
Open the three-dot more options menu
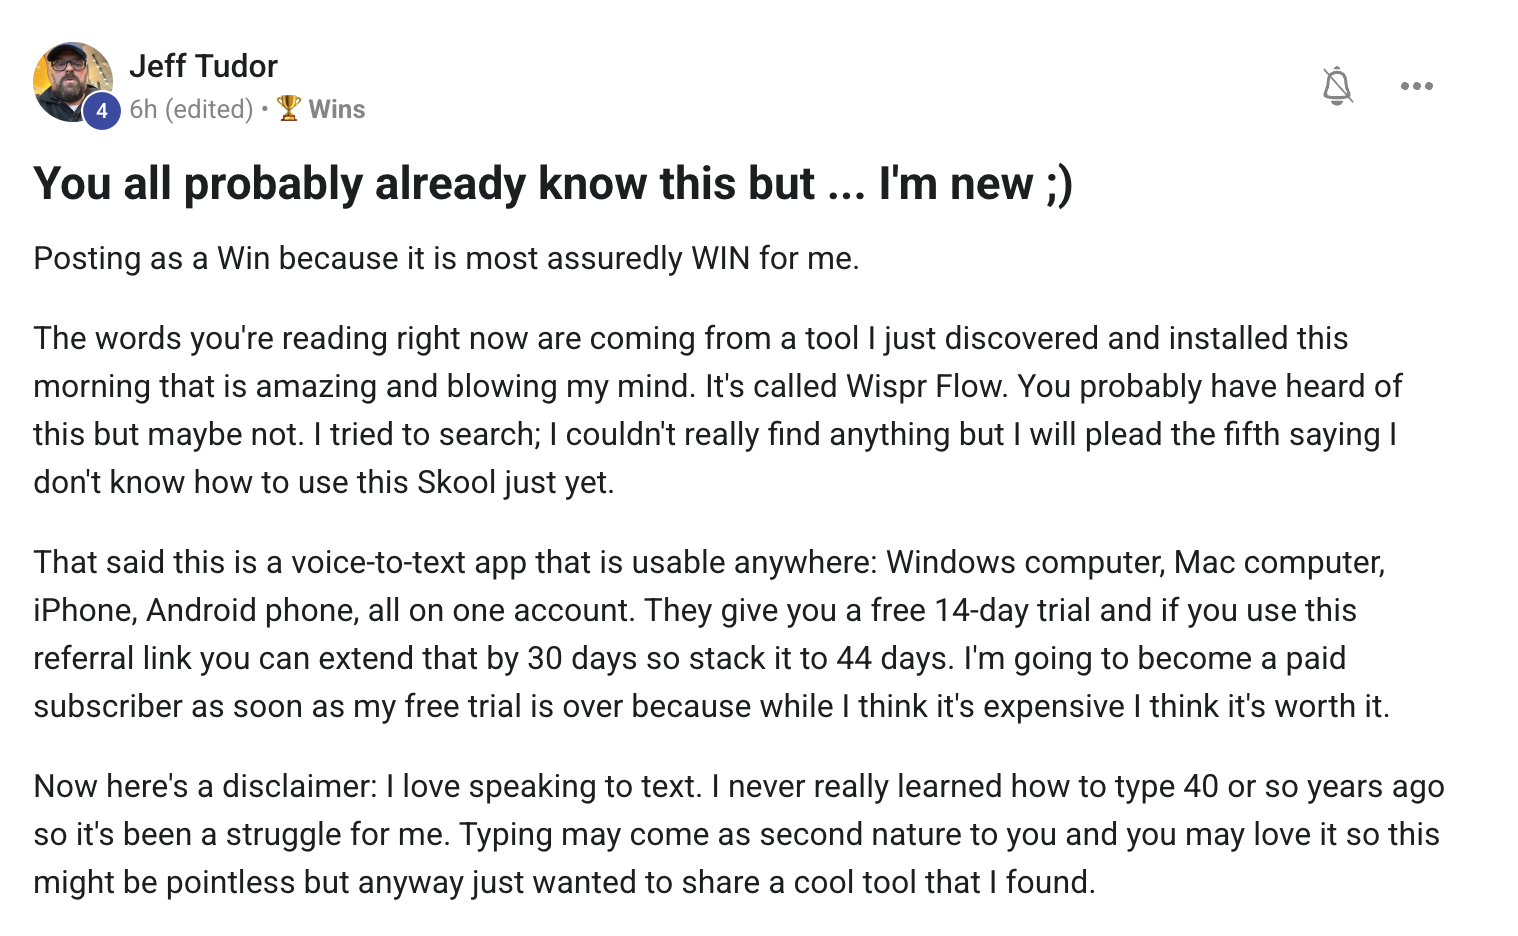point(1417,86)
